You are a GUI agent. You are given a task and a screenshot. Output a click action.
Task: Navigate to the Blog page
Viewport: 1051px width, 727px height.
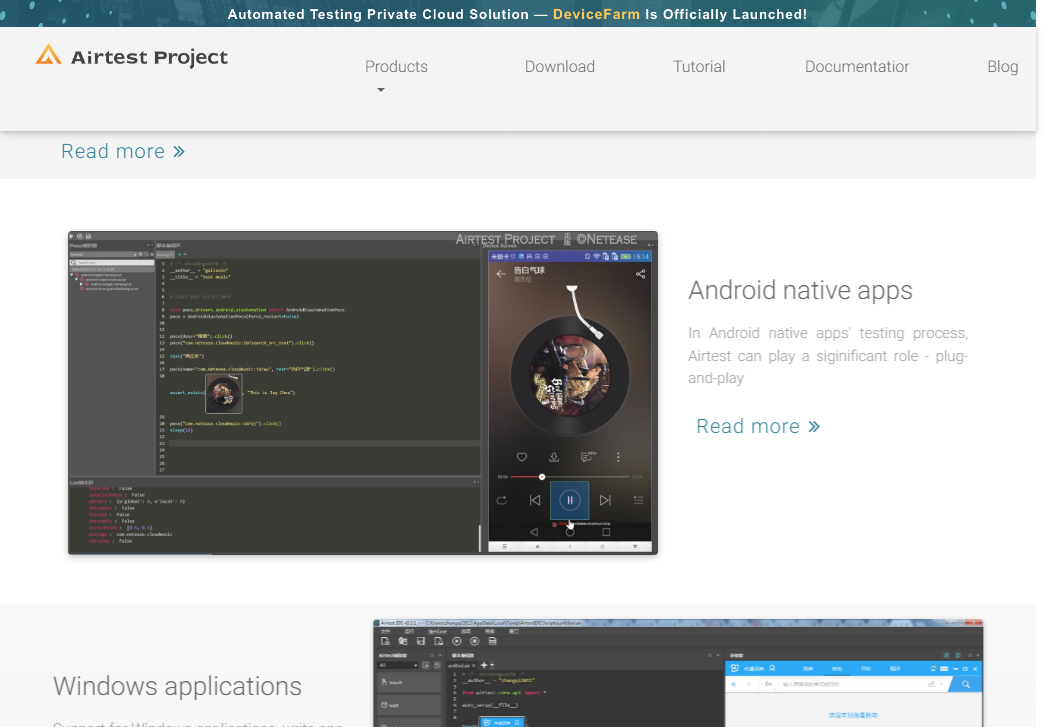[1002, 66]
